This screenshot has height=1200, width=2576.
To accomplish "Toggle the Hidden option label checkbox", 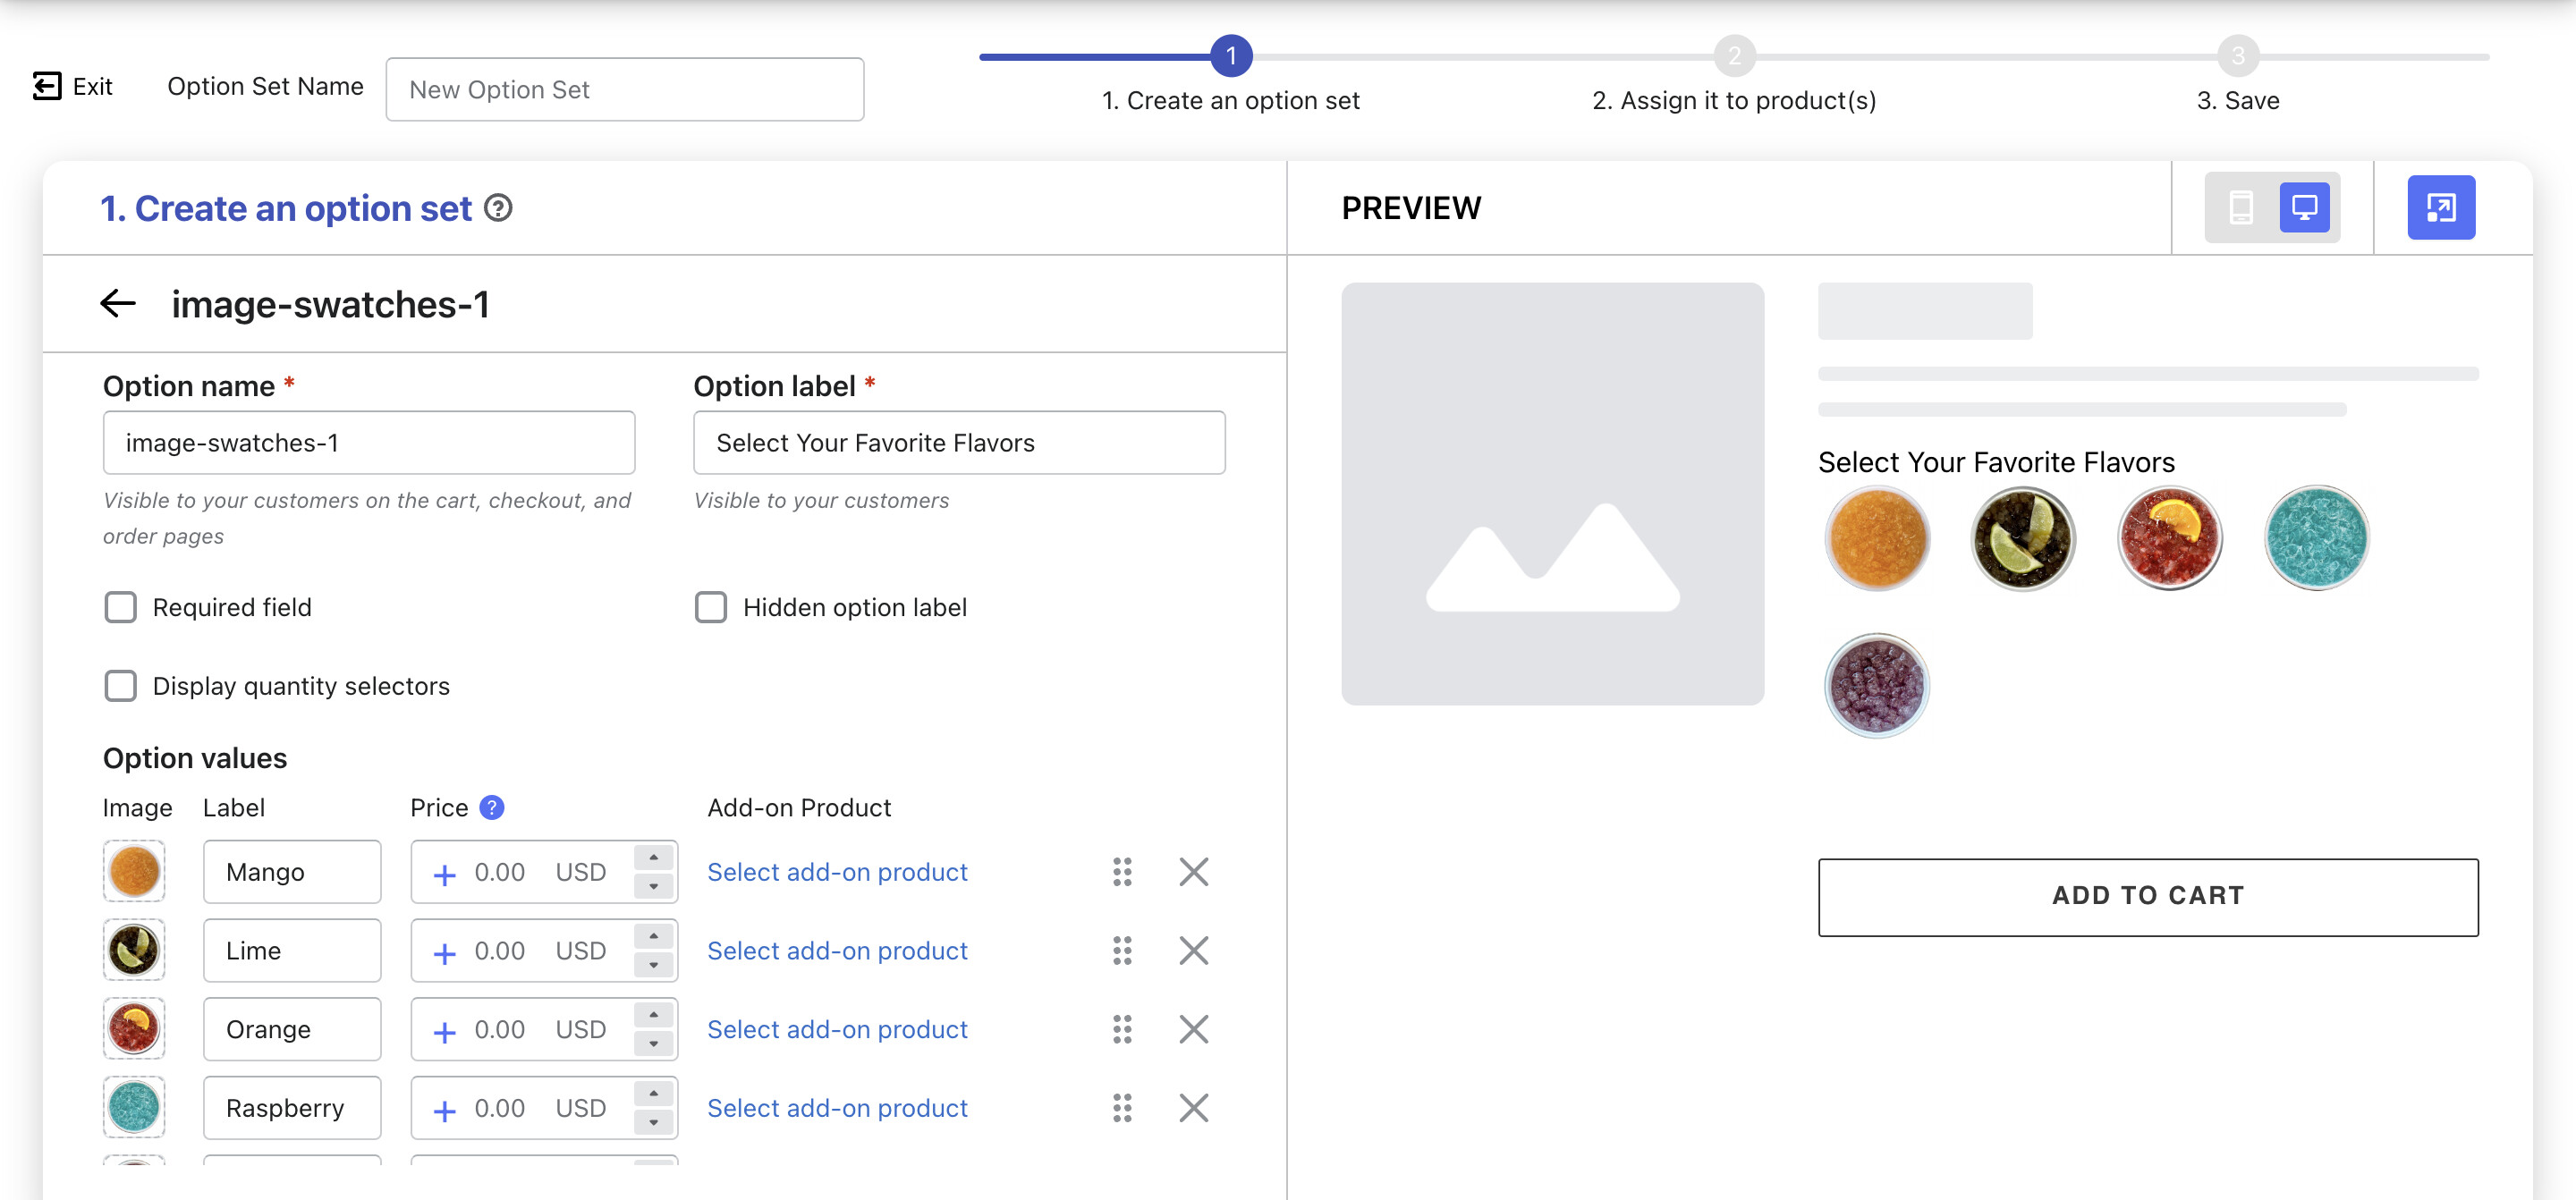I will point(710,607).
